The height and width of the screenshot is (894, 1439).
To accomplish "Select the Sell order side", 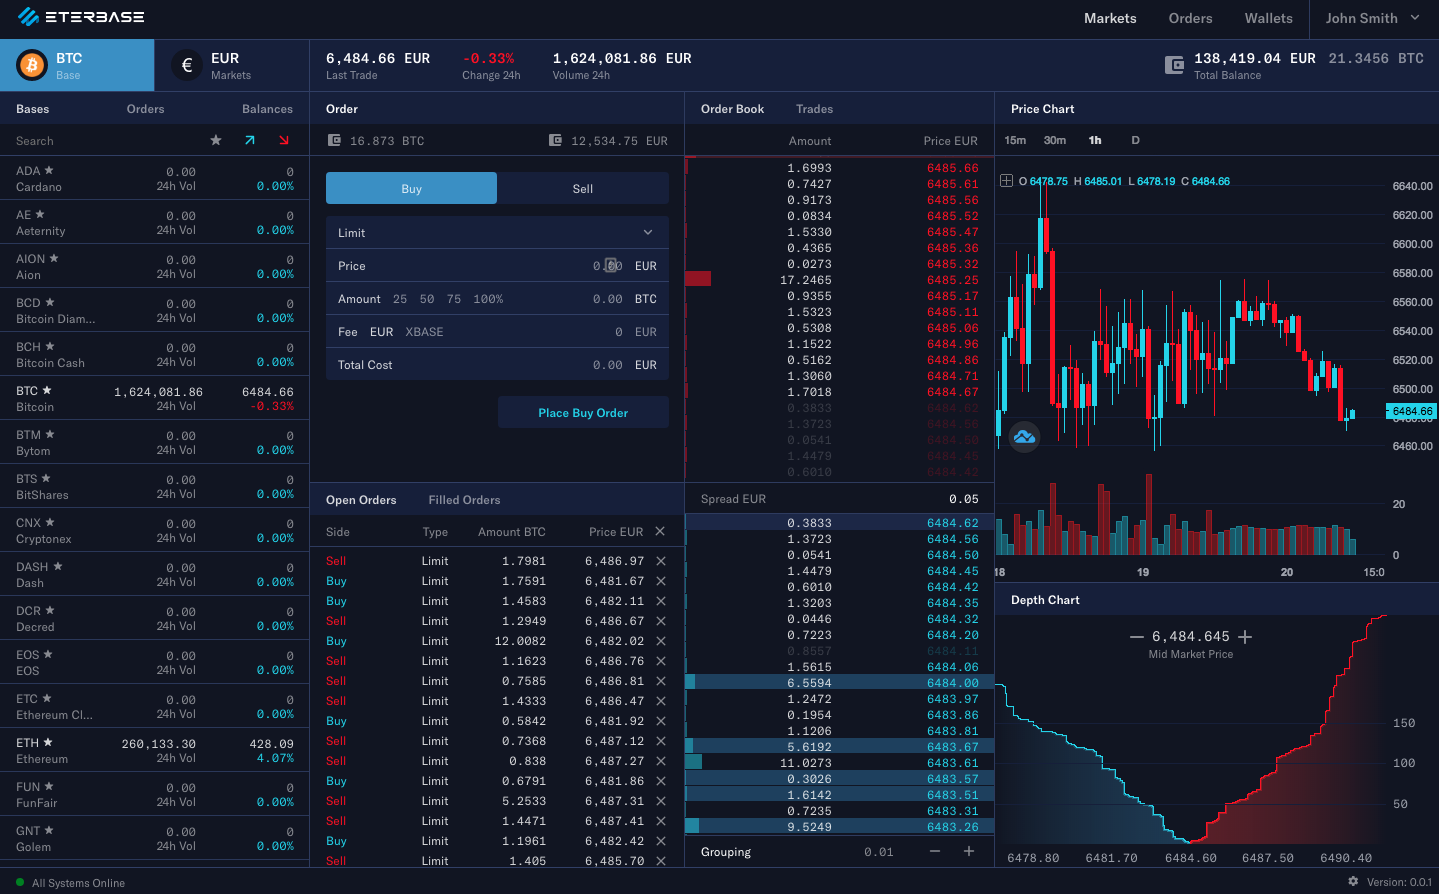I will pos(583,188).
